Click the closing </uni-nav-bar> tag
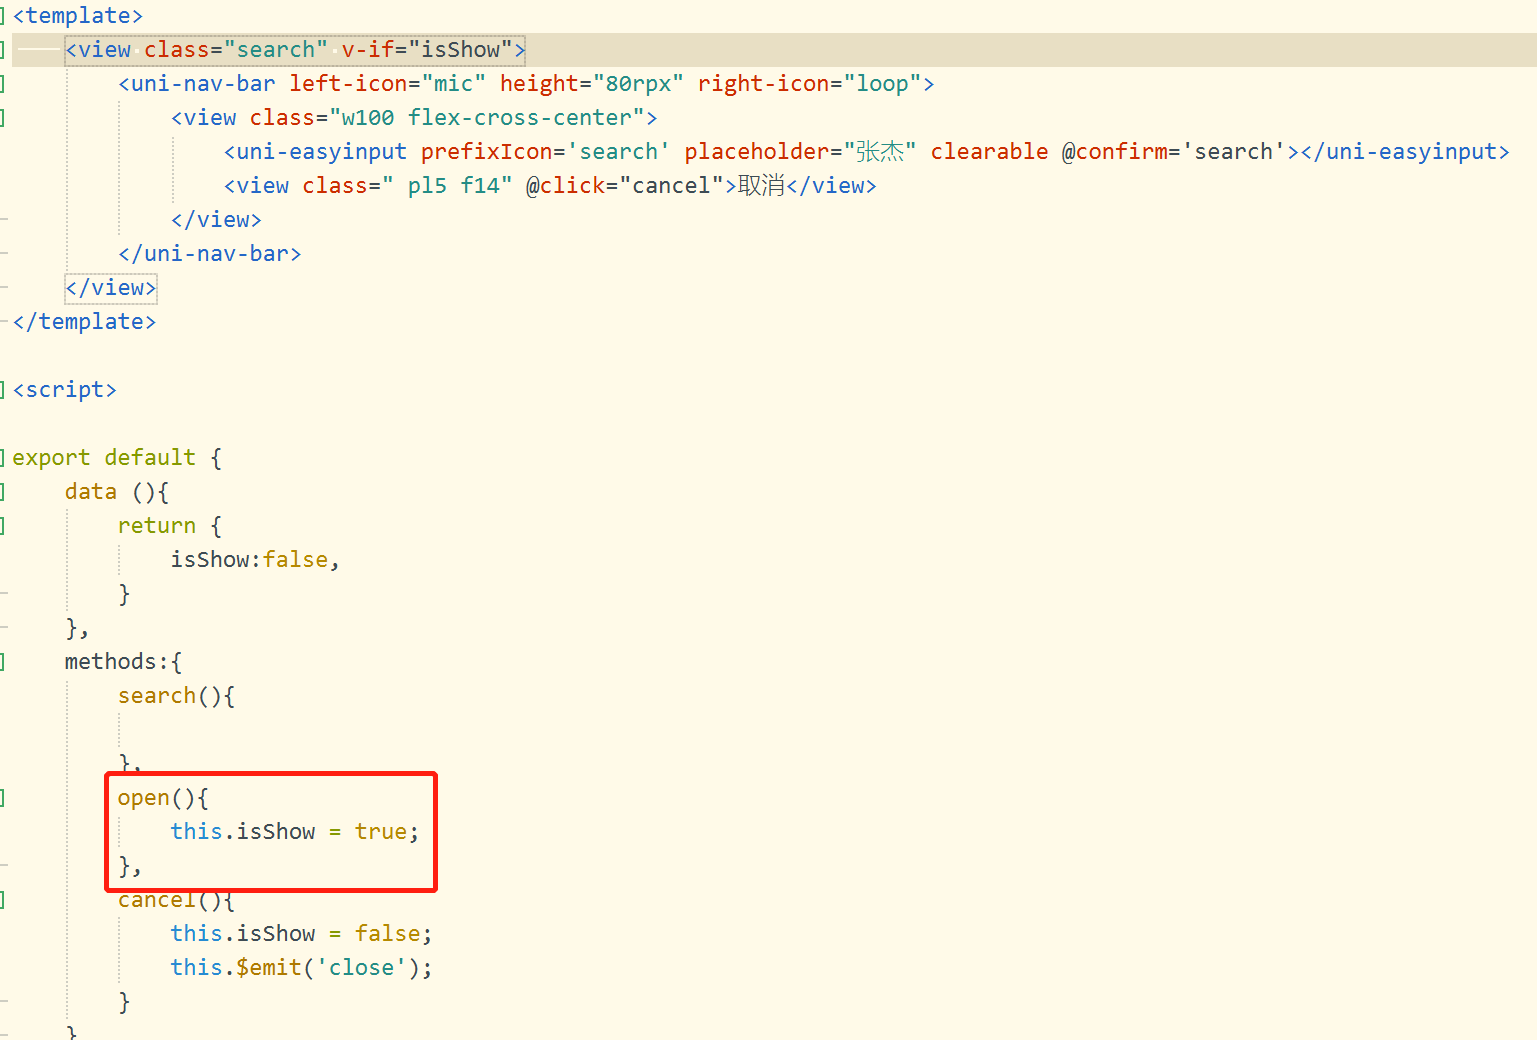 point(210,254)
